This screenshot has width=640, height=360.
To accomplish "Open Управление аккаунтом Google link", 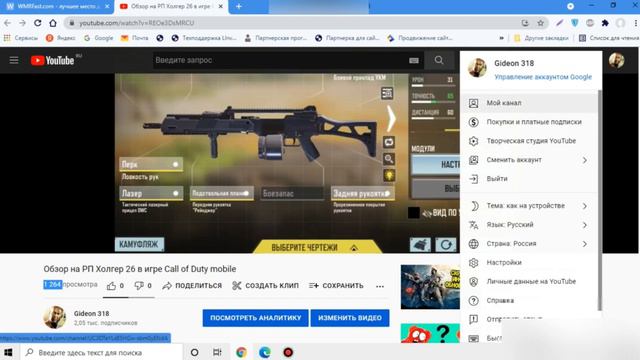I will tap(543, 77).
